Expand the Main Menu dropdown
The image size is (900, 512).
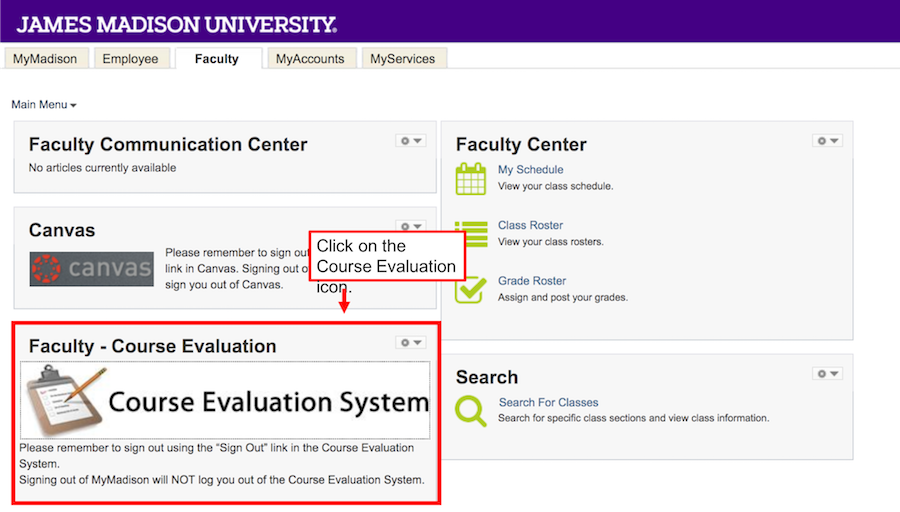(44, 104)
